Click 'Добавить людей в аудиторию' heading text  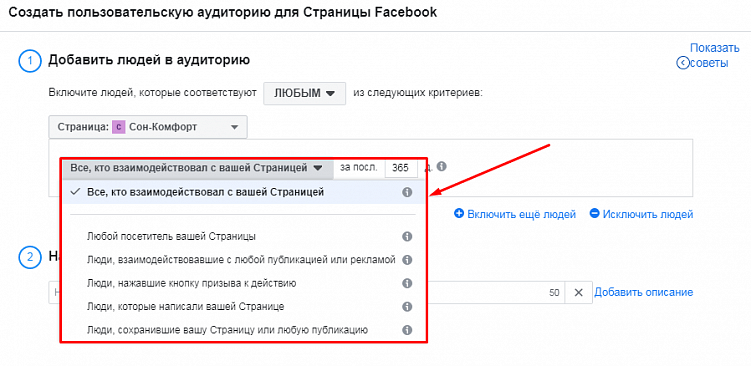click(x=149, y=60)
